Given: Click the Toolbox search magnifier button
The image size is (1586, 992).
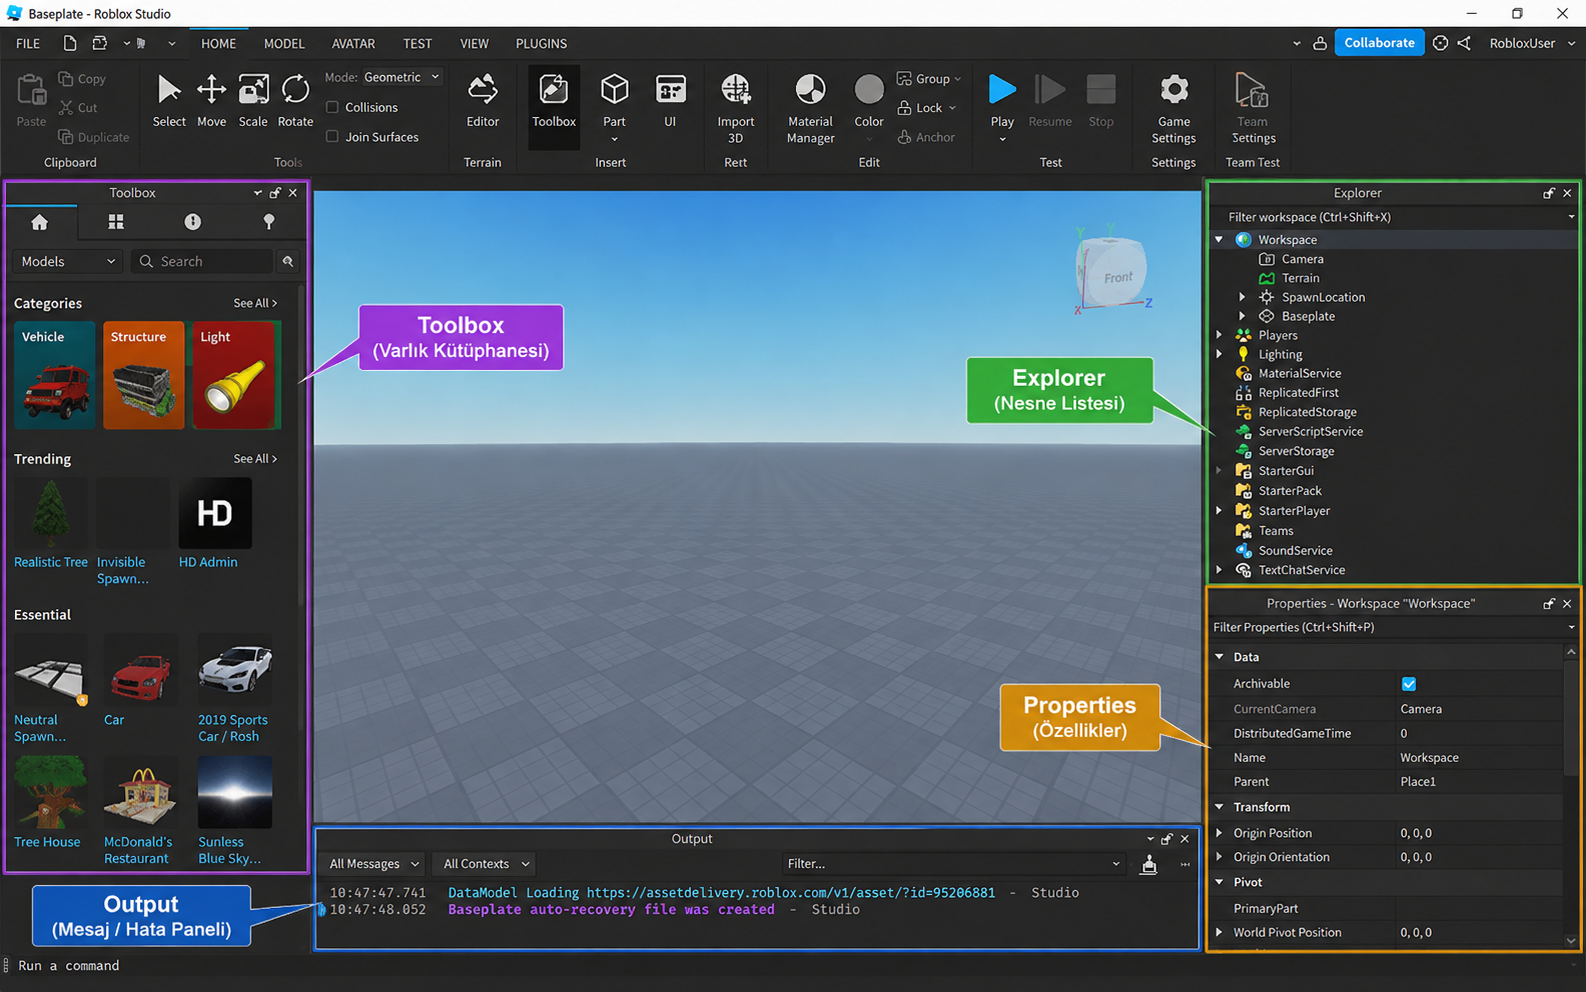Looking at the screenshot, I should (288, 261).
